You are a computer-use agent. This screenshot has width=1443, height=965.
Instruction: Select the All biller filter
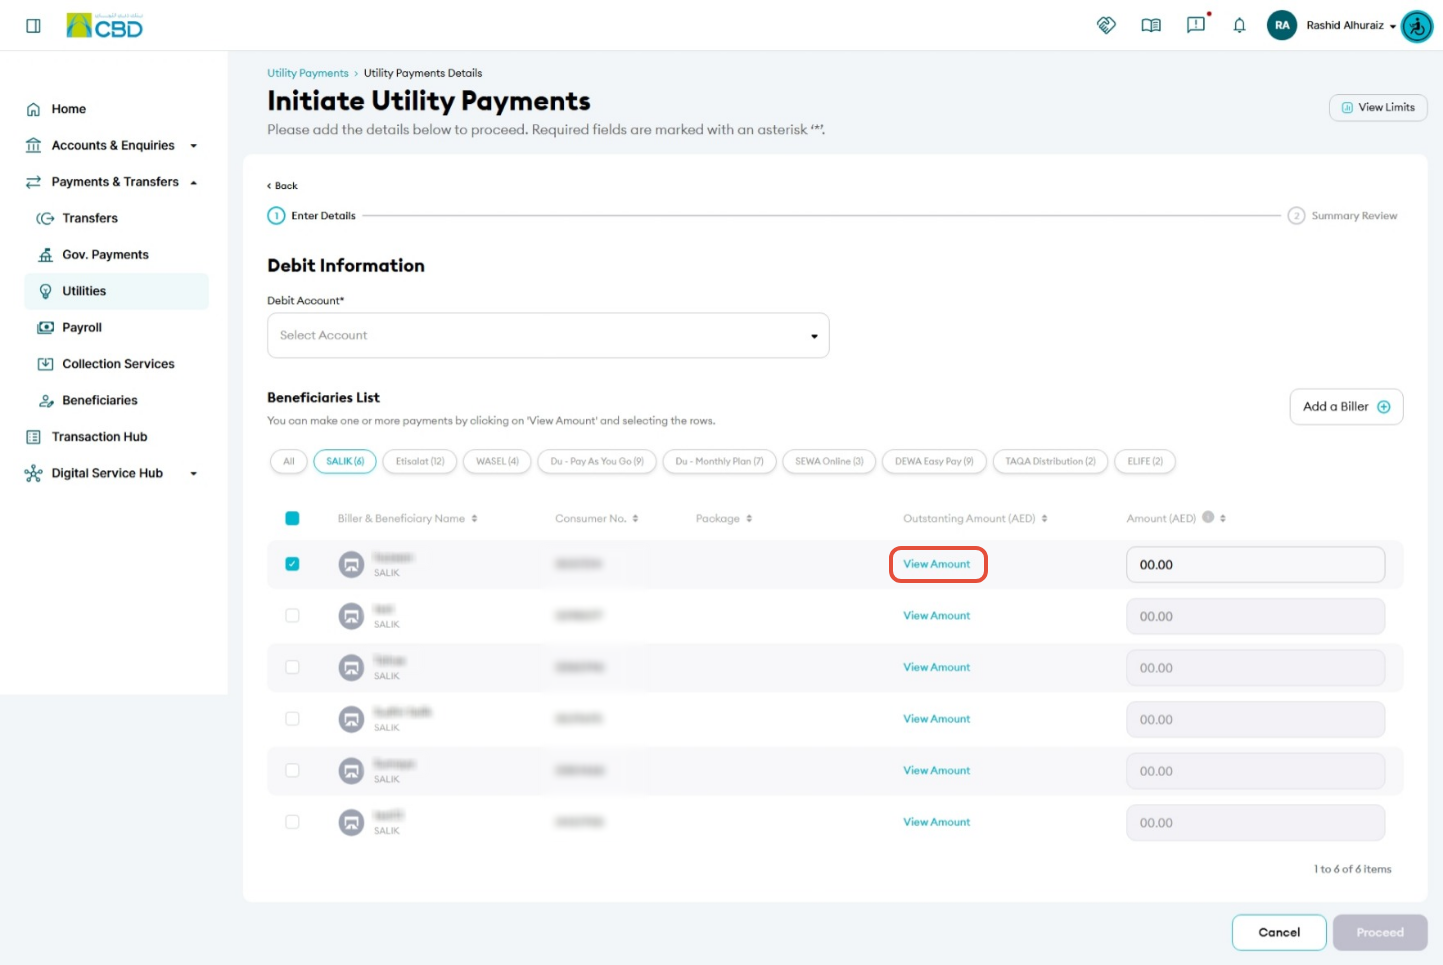(x=289, y=461)
